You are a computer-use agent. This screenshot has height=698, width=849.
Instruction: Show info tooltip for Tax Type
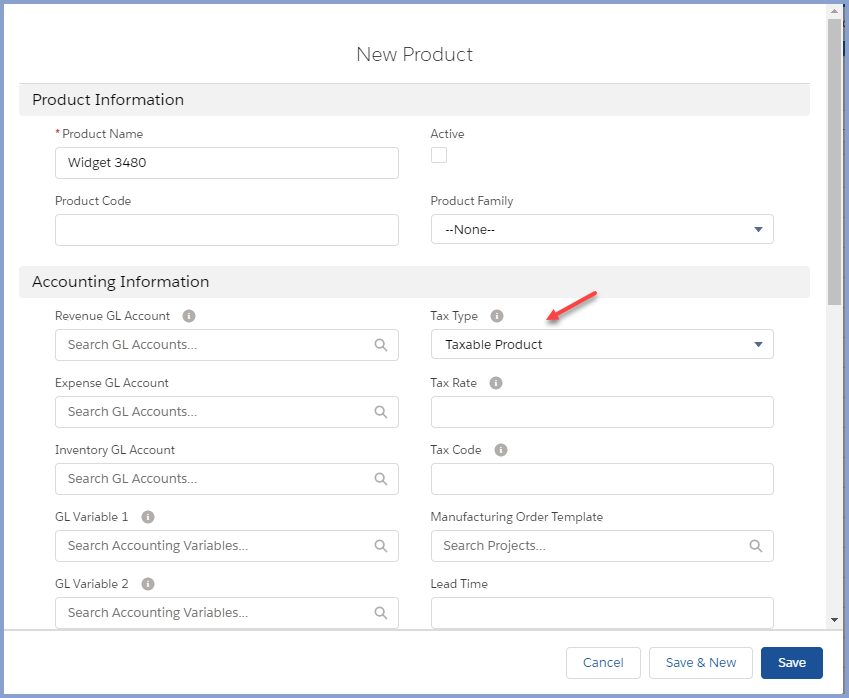pyautogui.click(x=497, y=316)
